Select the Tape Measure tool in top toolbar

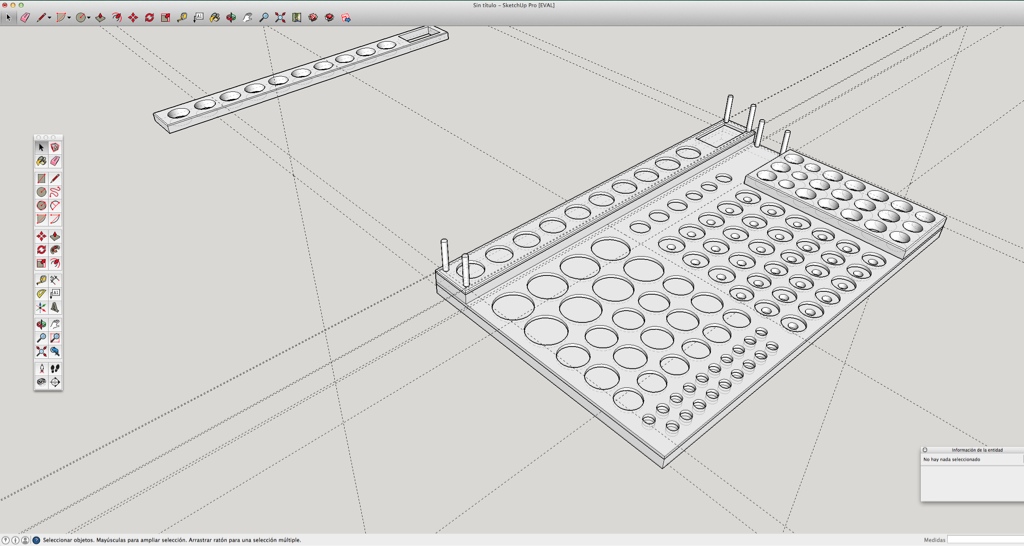182,17
